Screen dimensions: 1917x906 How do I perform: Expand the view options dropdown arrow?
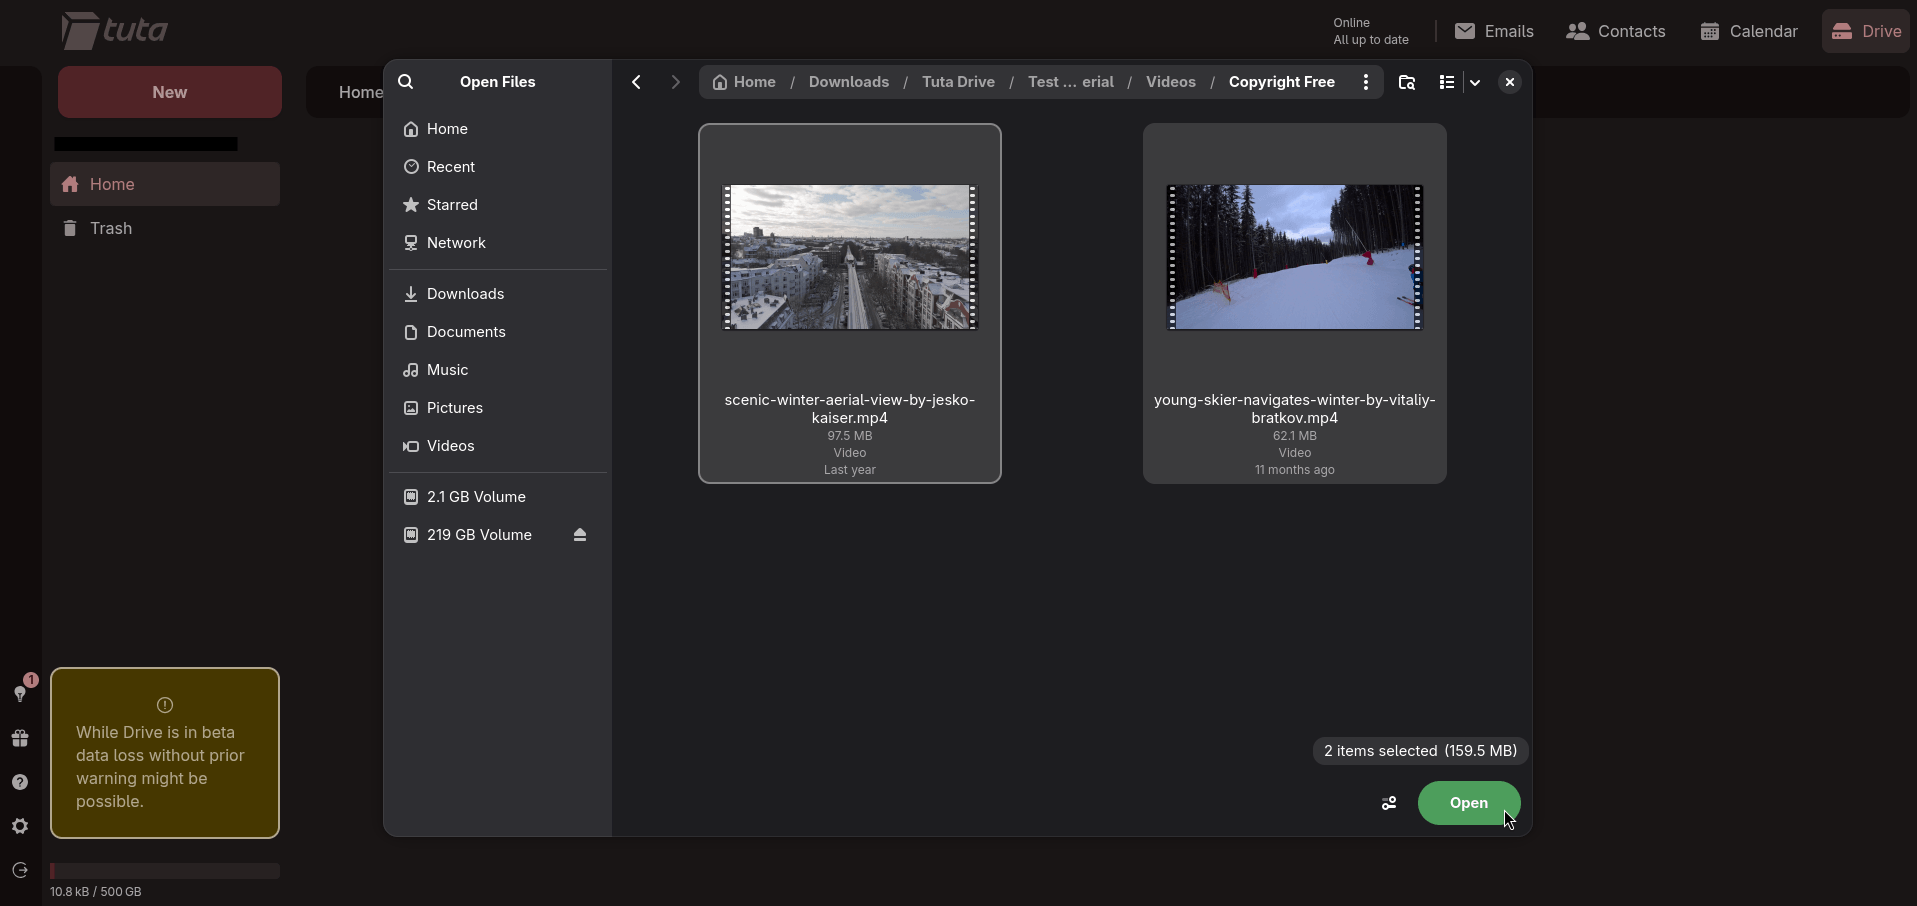point(1475,82)
